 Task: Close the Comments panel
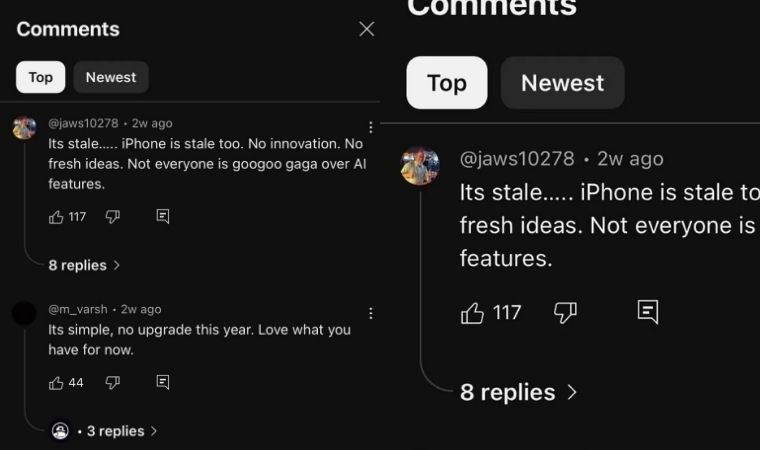[x=366, y=29]
